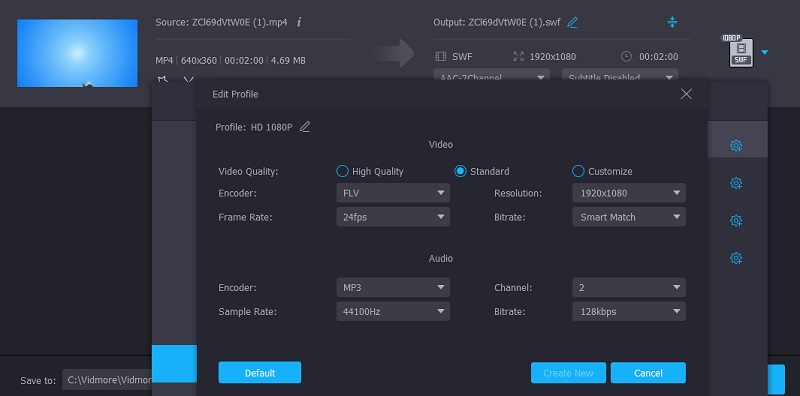Open the 1080P SWF output format icon

739,52
